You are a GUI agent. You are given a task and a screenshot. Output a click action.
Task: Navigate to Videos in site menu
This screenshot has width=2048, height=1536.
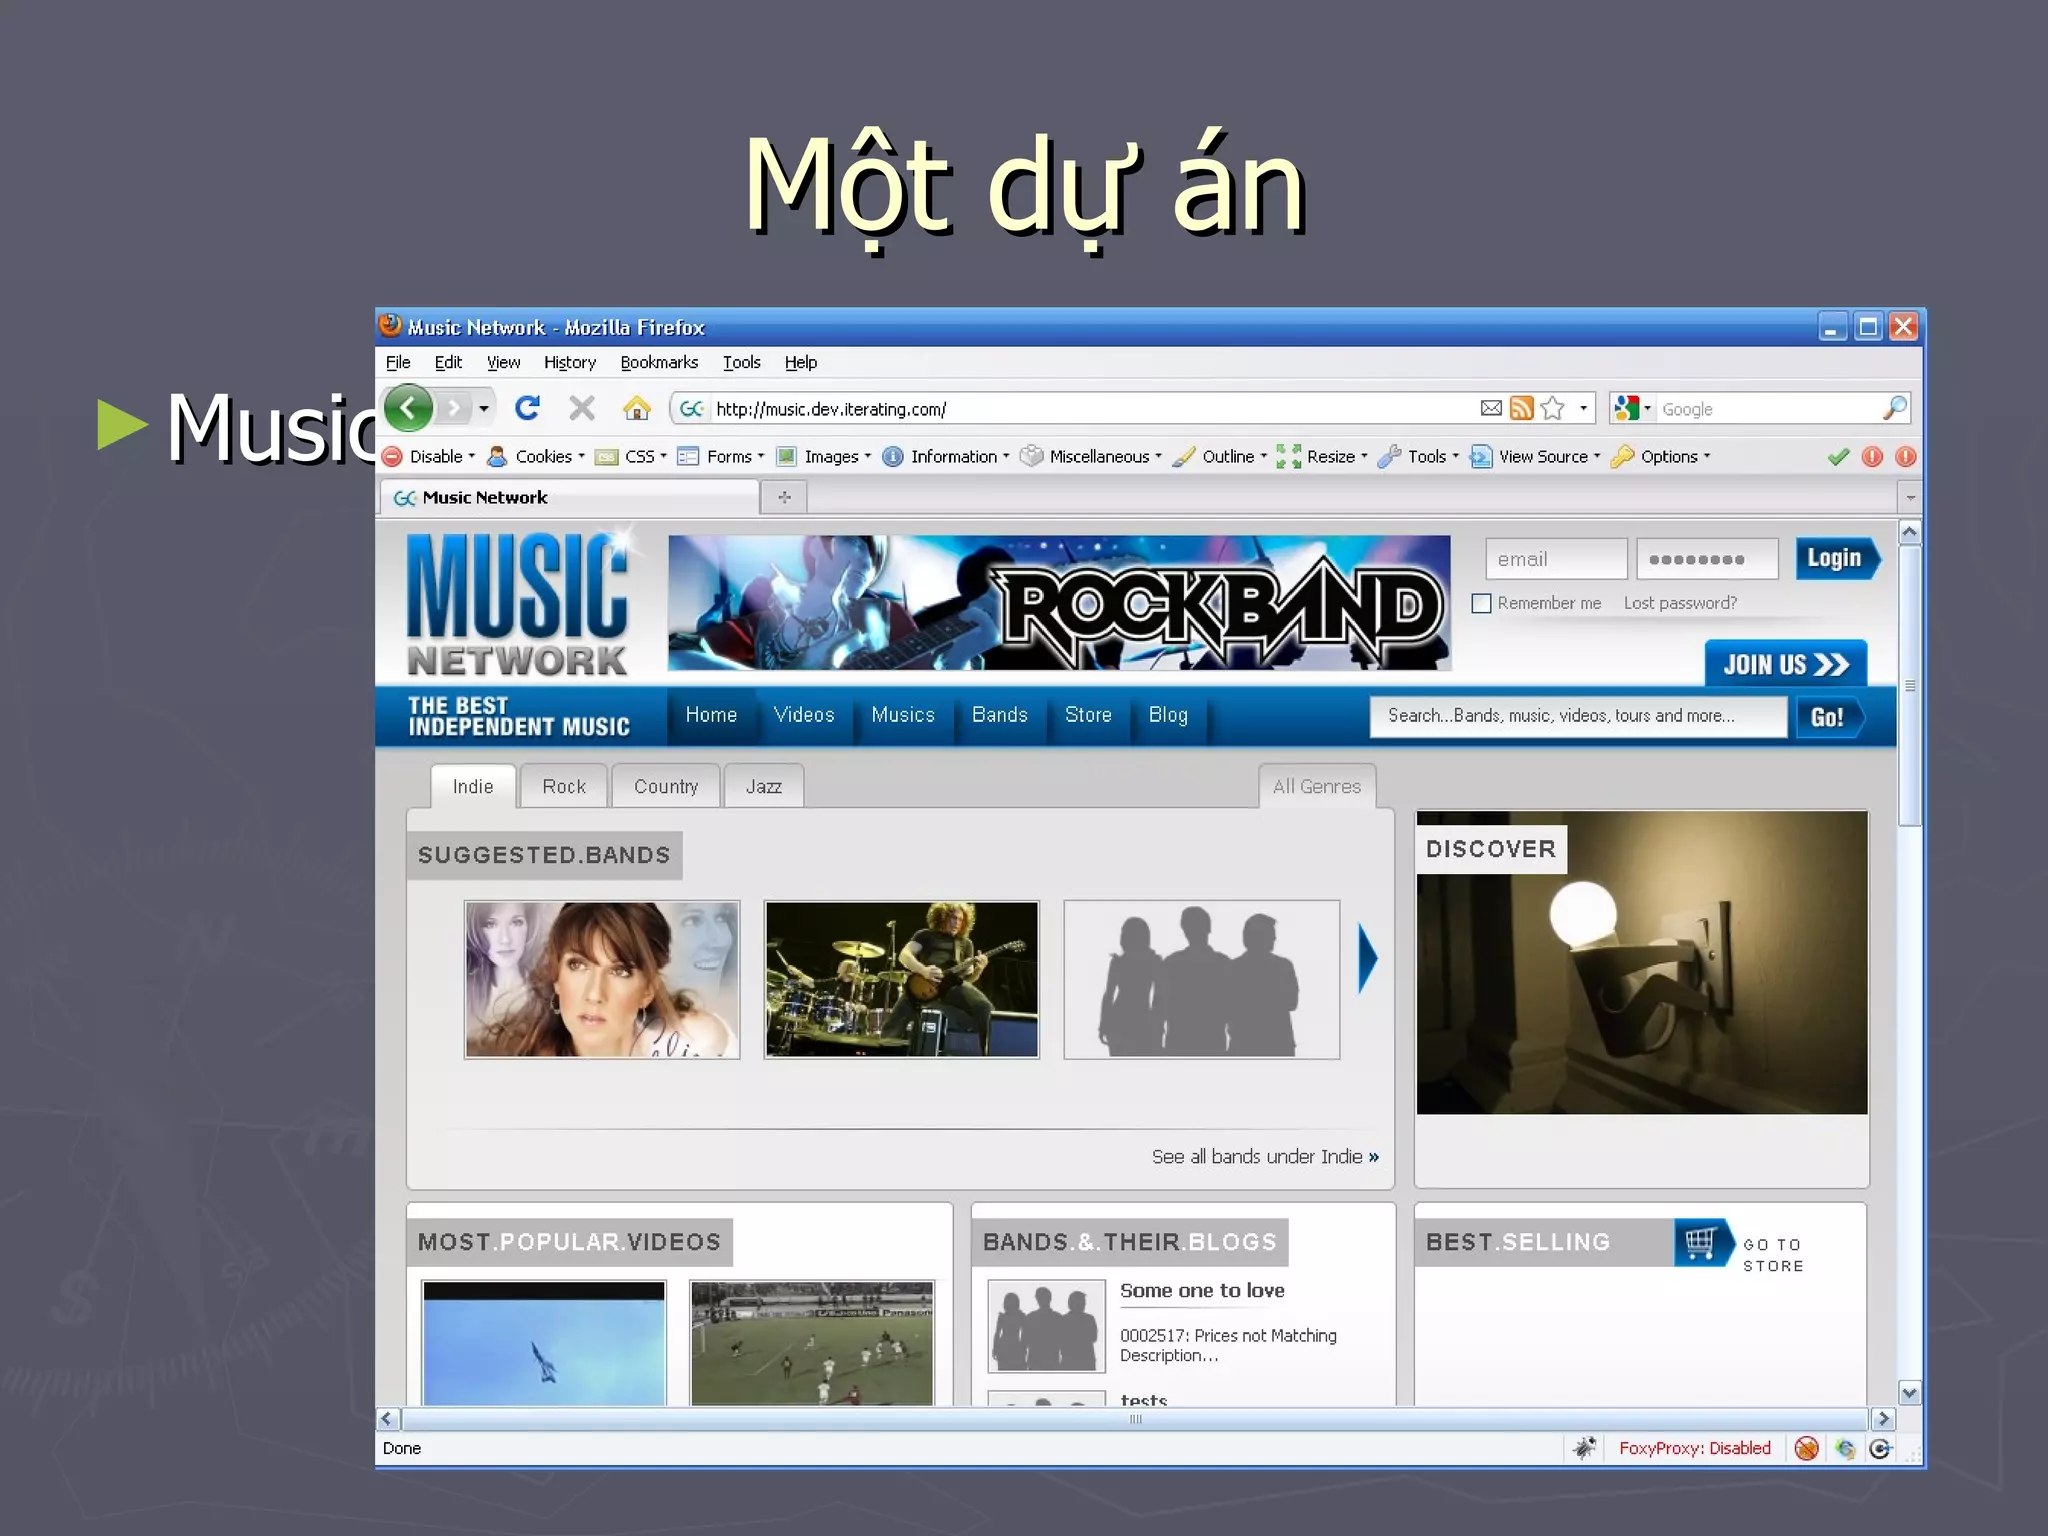804,715
